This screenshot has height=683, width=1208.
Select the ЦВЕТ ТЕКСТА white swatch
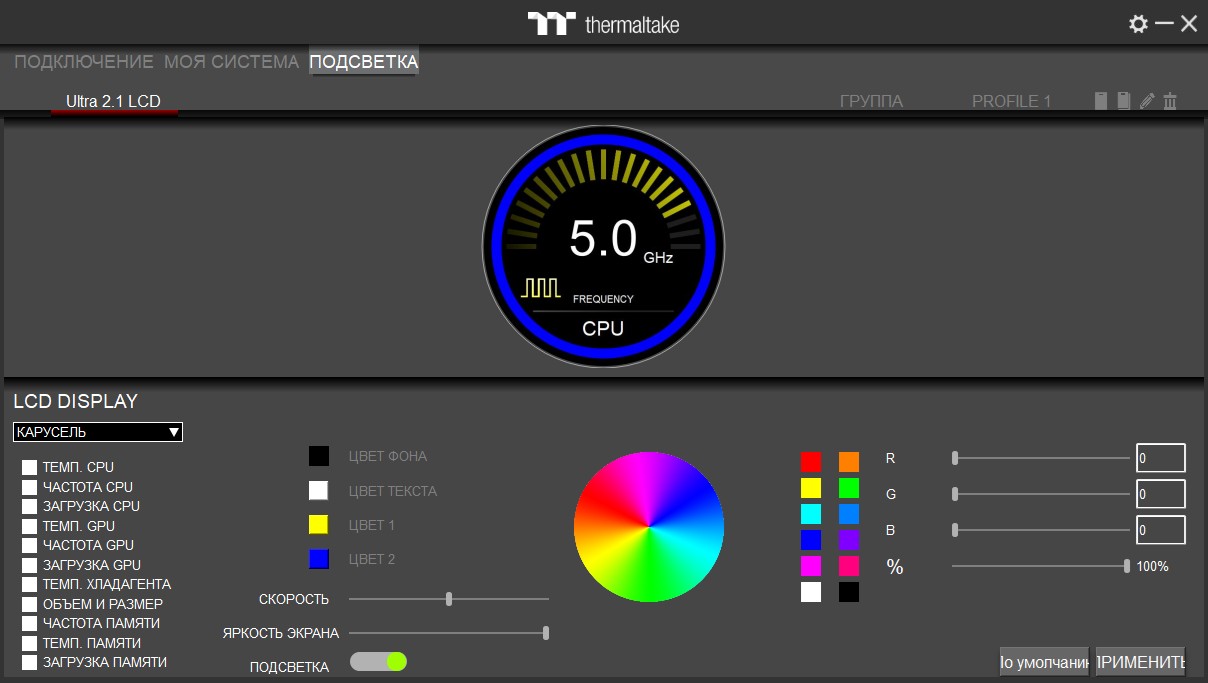pos(319,490)
